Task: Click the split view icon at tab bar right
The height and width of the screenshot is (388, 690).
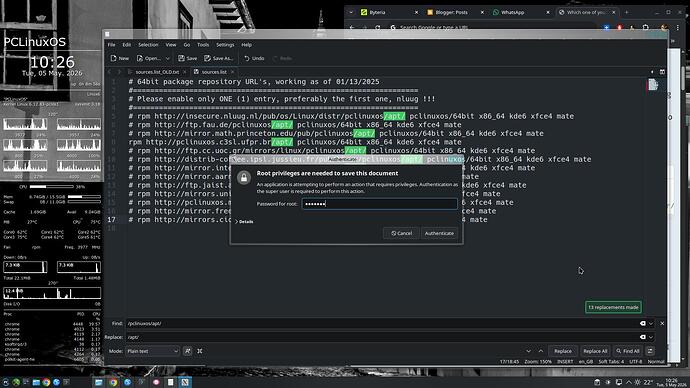Action: [662, 72]
